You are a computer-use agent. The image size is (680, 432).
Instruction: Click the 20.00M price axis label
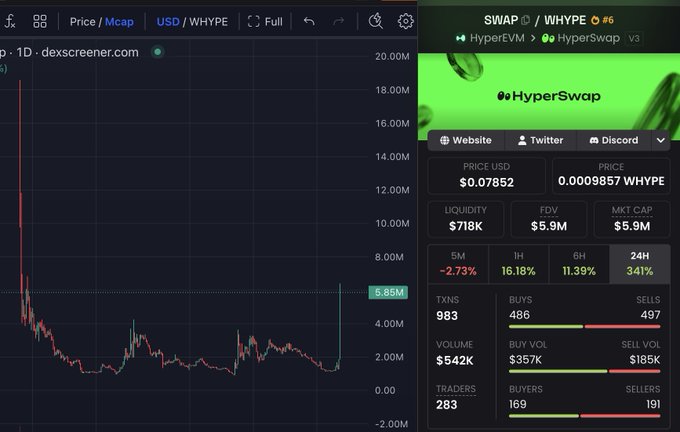(x=392, y=56)
